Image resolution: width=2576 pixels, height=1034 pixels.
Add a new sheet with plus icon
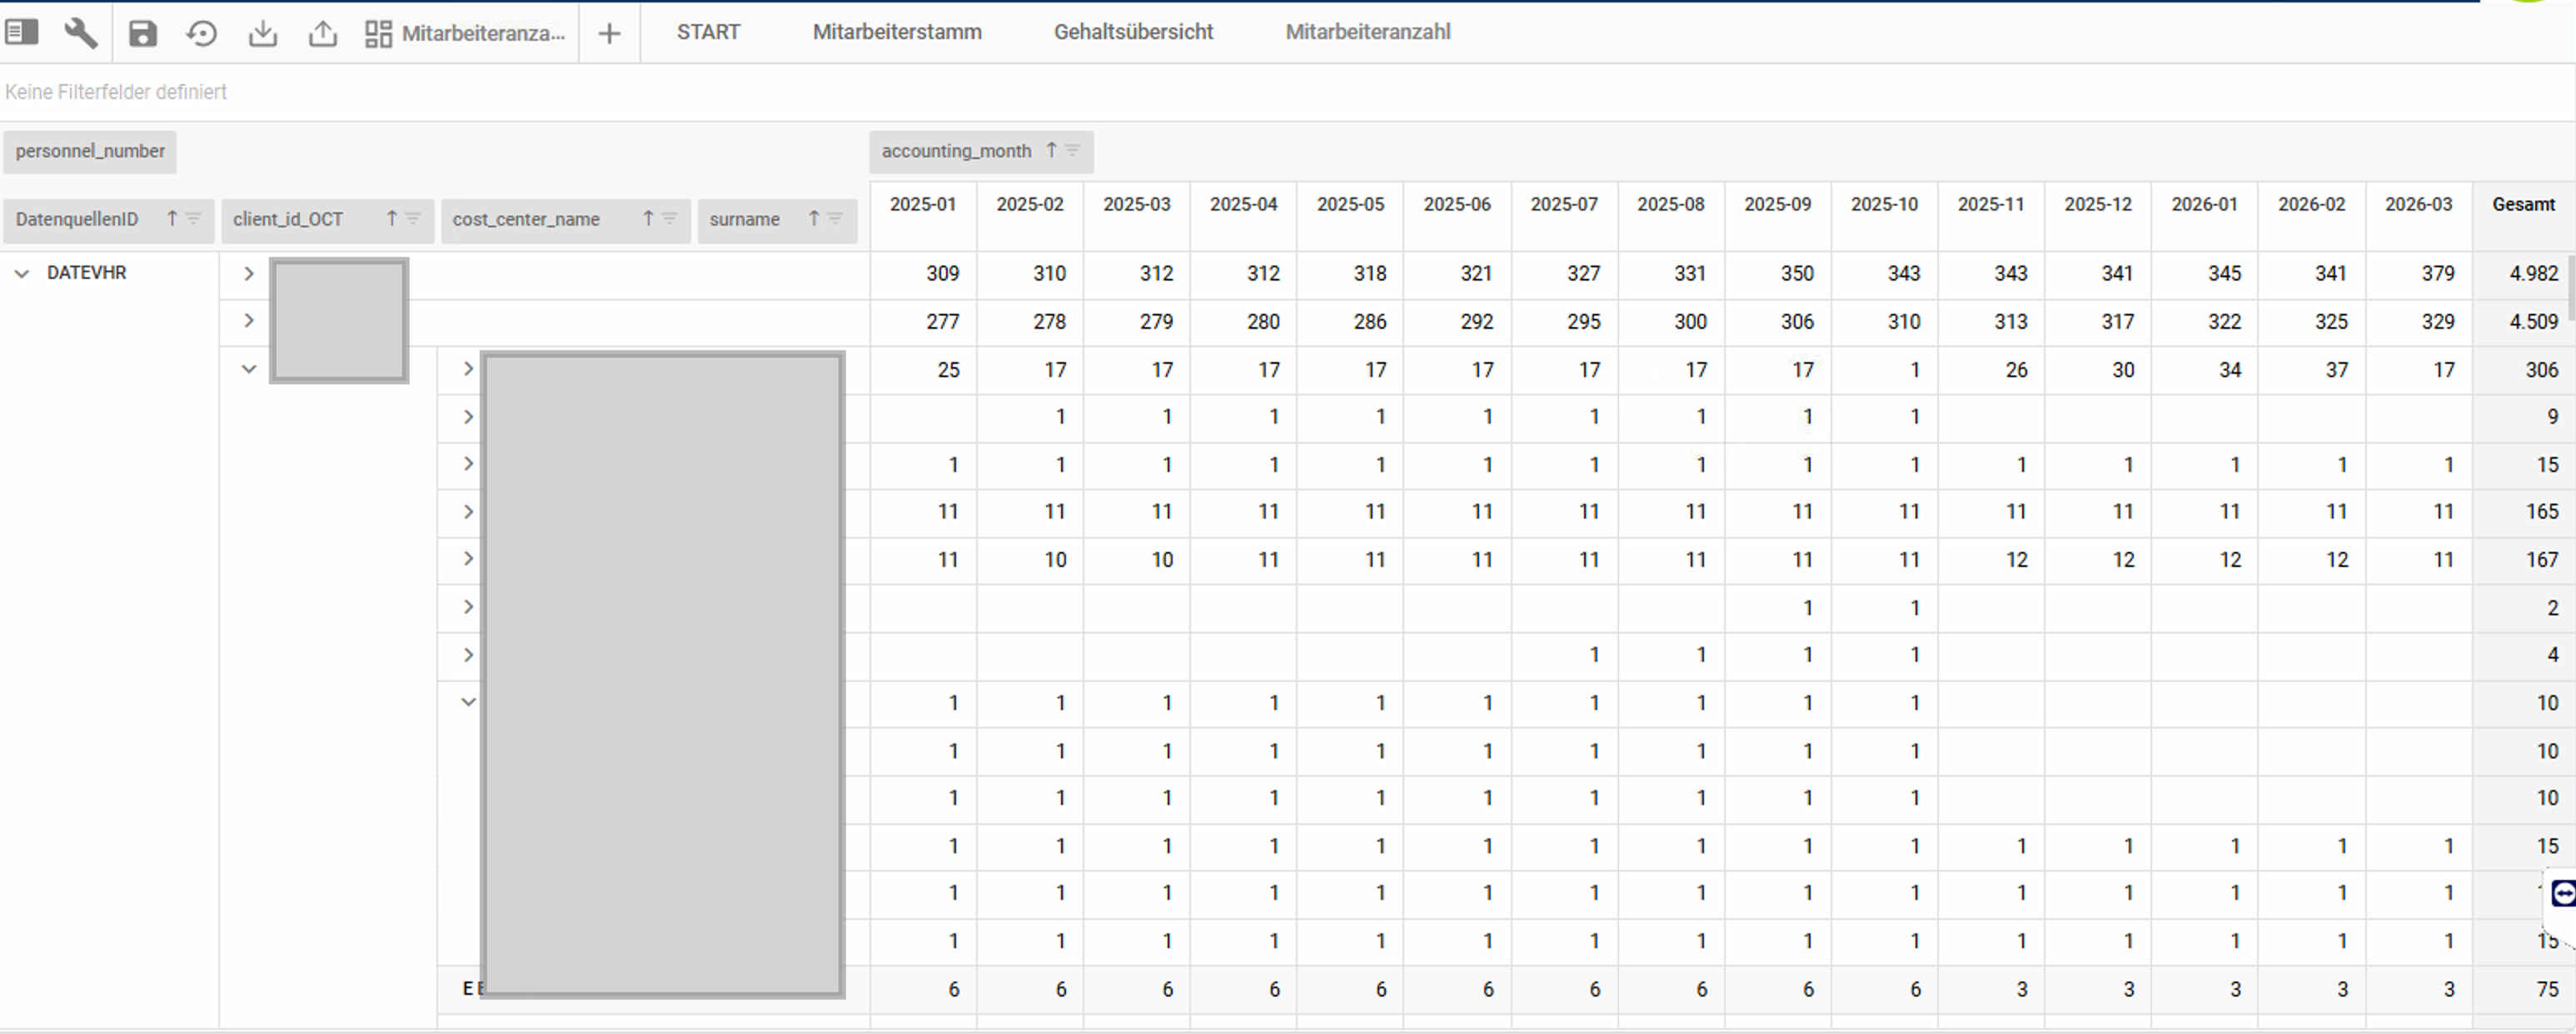point(609,33)
